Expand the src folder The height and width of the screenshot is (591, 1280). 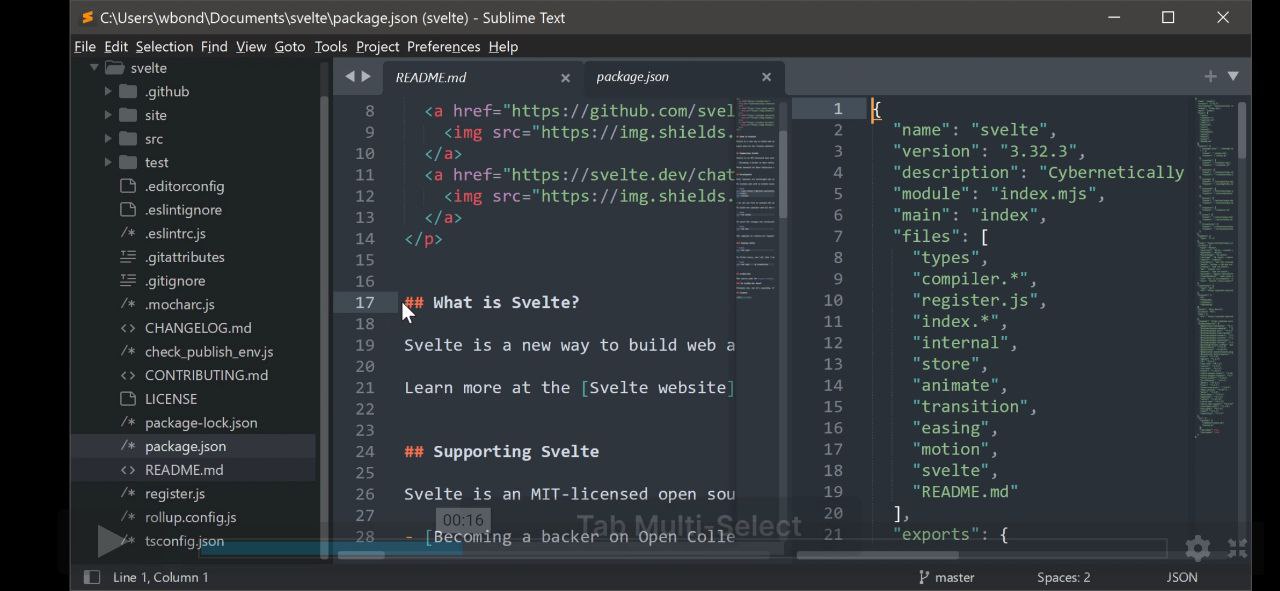[x=108, y=139]
